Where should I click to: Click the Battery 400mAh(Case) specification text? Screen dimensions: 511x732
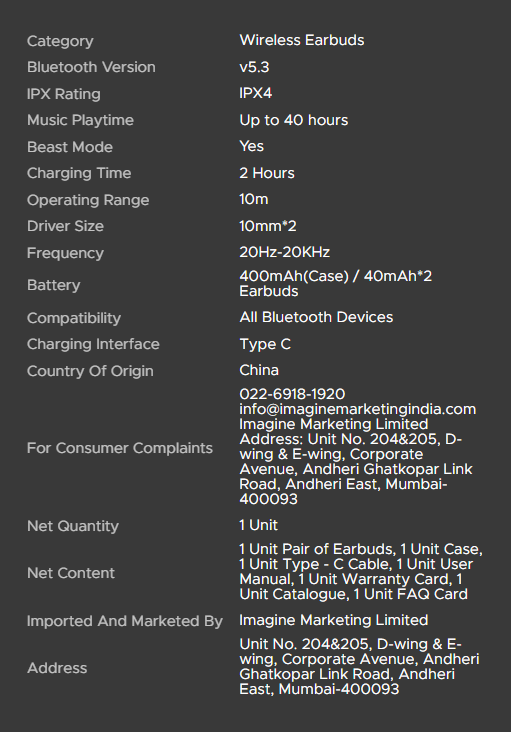pyautogui.click(x=336, y=283)
